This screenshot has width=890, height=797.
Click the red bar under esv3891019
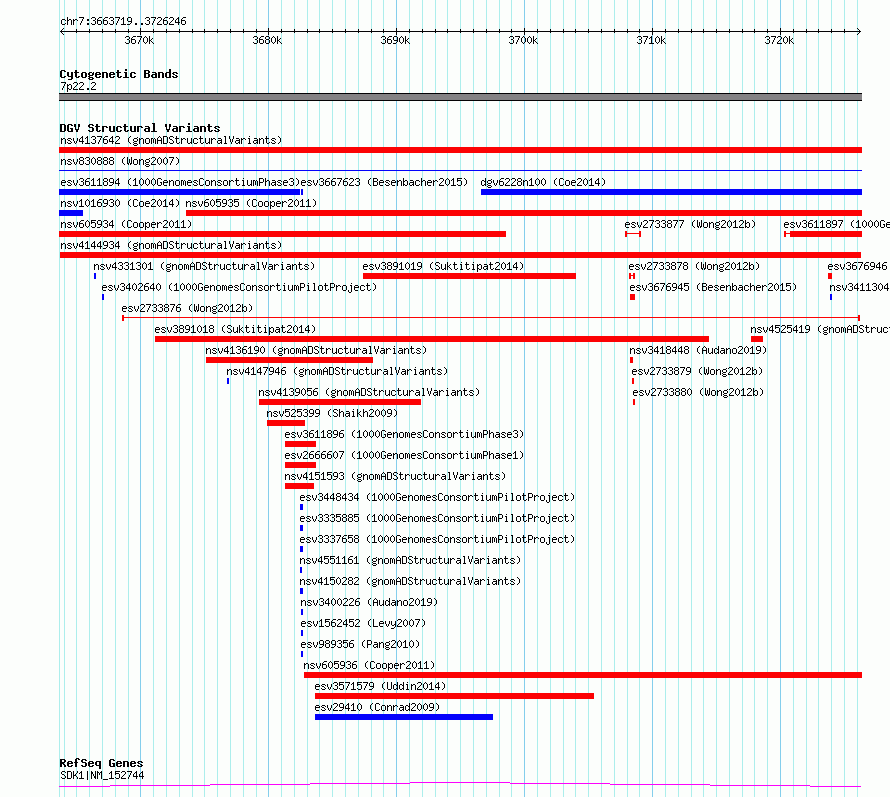tap(469, 276)
